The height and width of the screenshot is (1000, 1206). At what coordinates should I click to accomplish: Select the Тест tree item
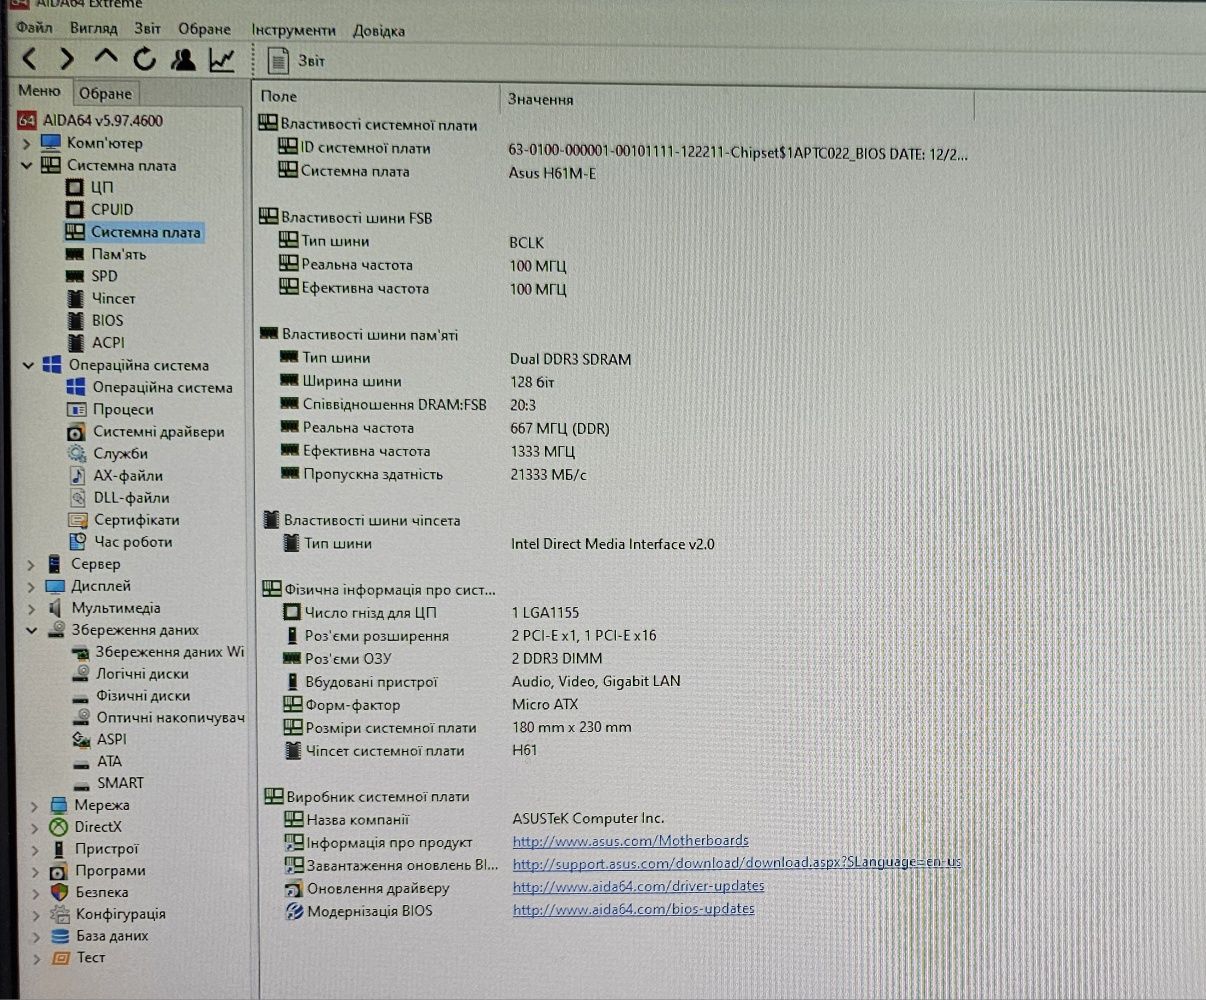click(x=91, y=958)
